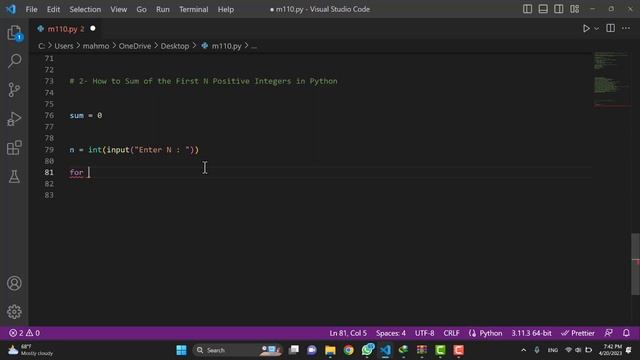Open the Windows Start menu

coord(181,350)
